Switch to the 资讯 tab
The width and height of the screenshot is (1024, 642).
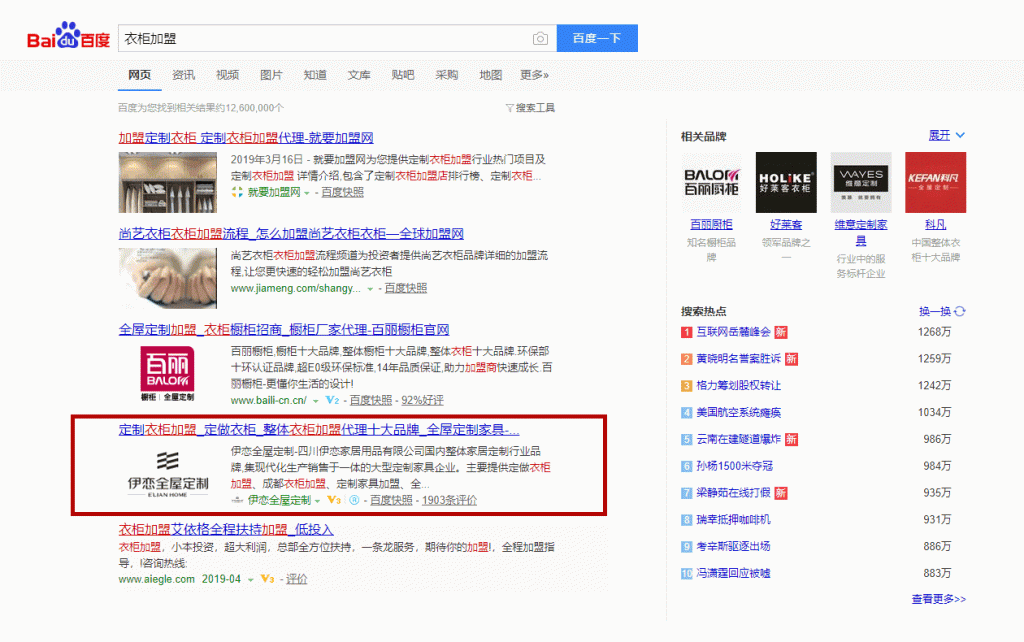pos(184,75)
